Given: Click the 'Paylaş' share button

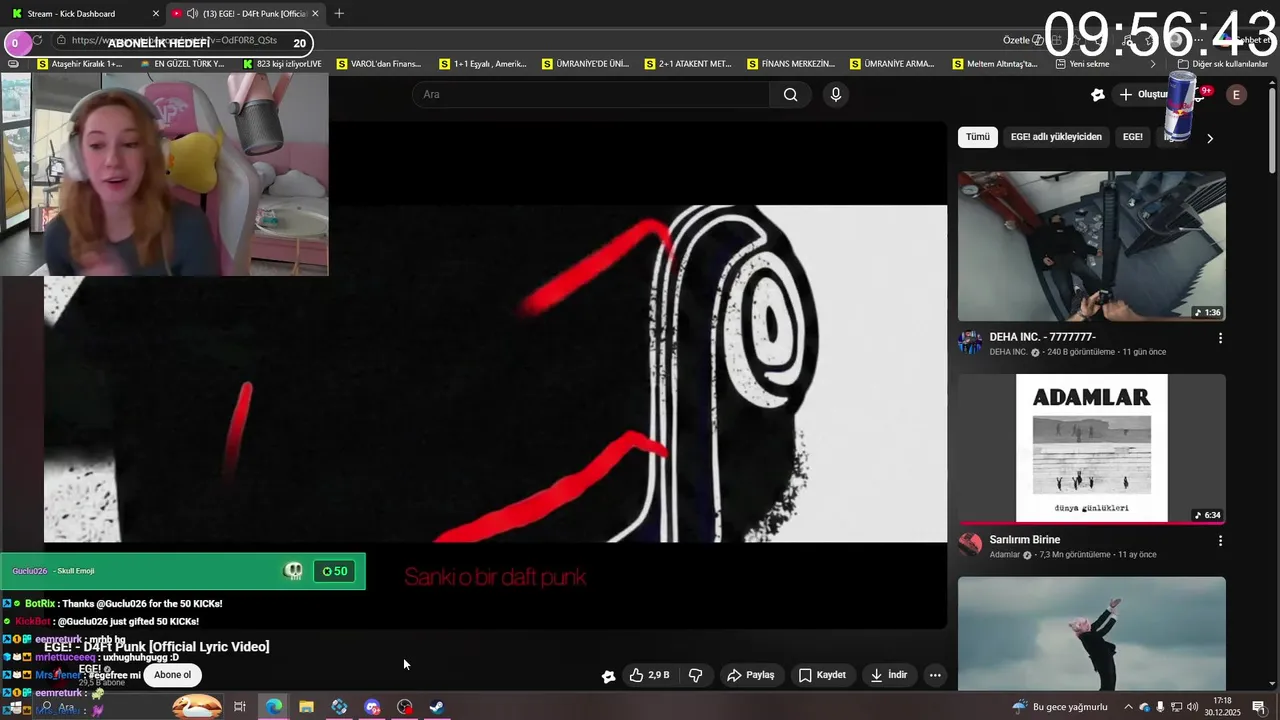Looking at the screenshot, I should 751,675.
